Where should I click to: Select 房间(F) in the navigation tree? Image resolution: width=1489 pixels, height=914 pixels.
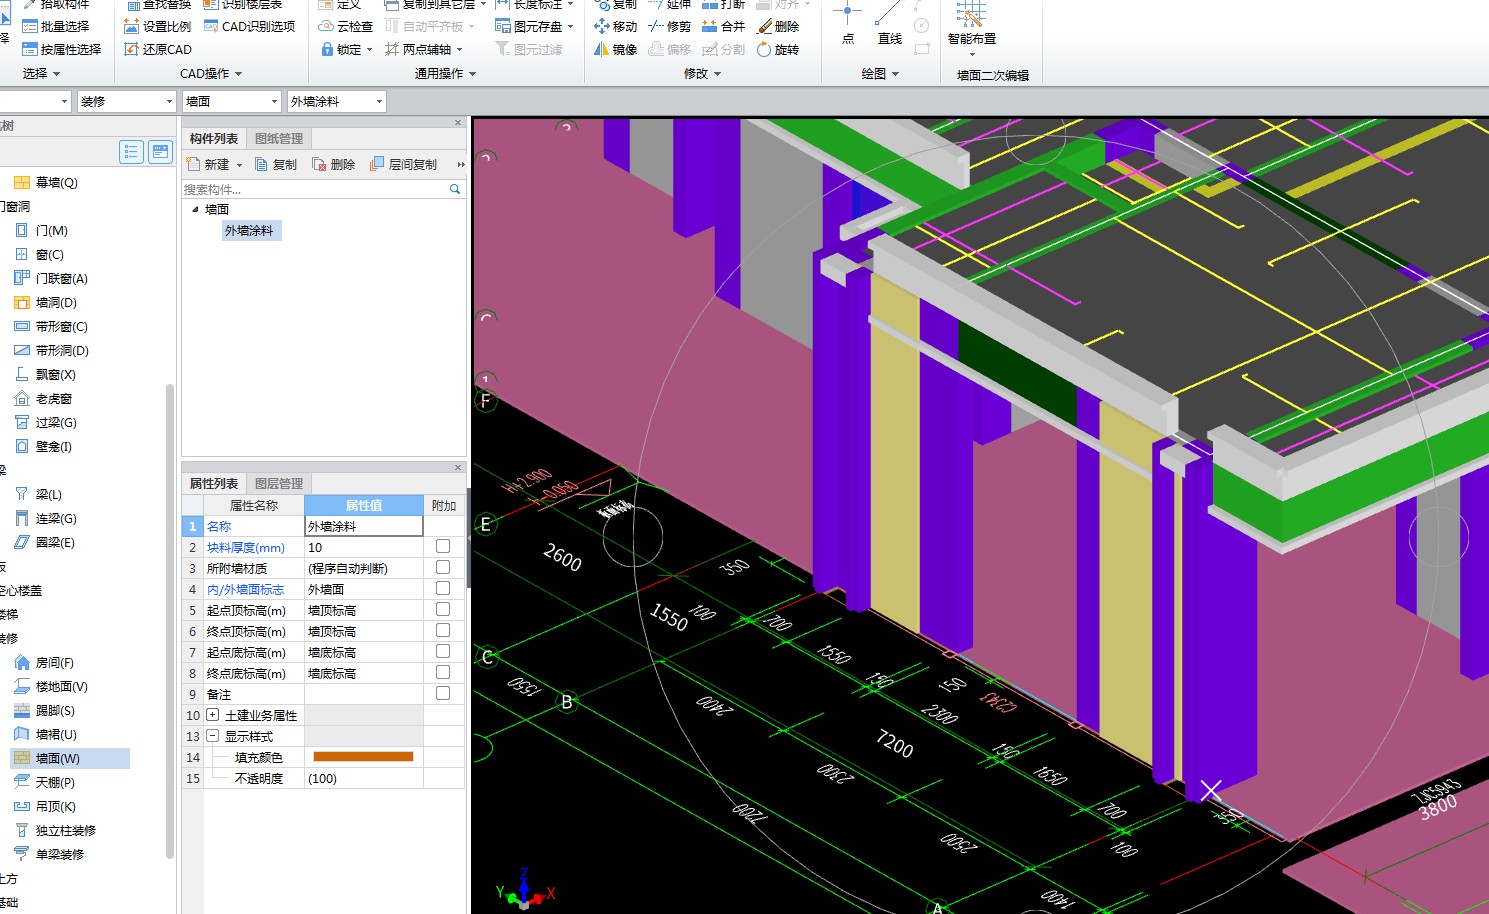(55, 663)
